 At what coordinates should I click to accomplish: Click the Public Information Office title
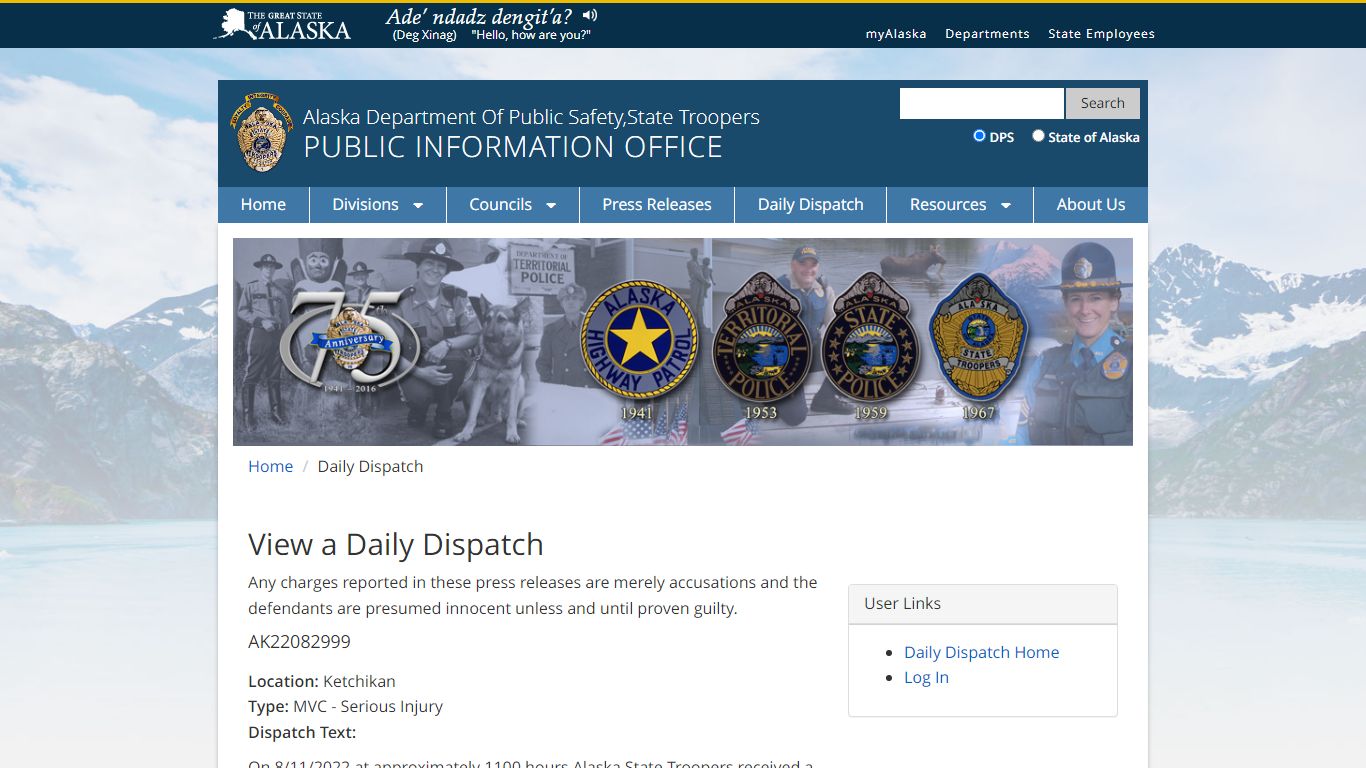pyautogui.click(x=513, y=147)
